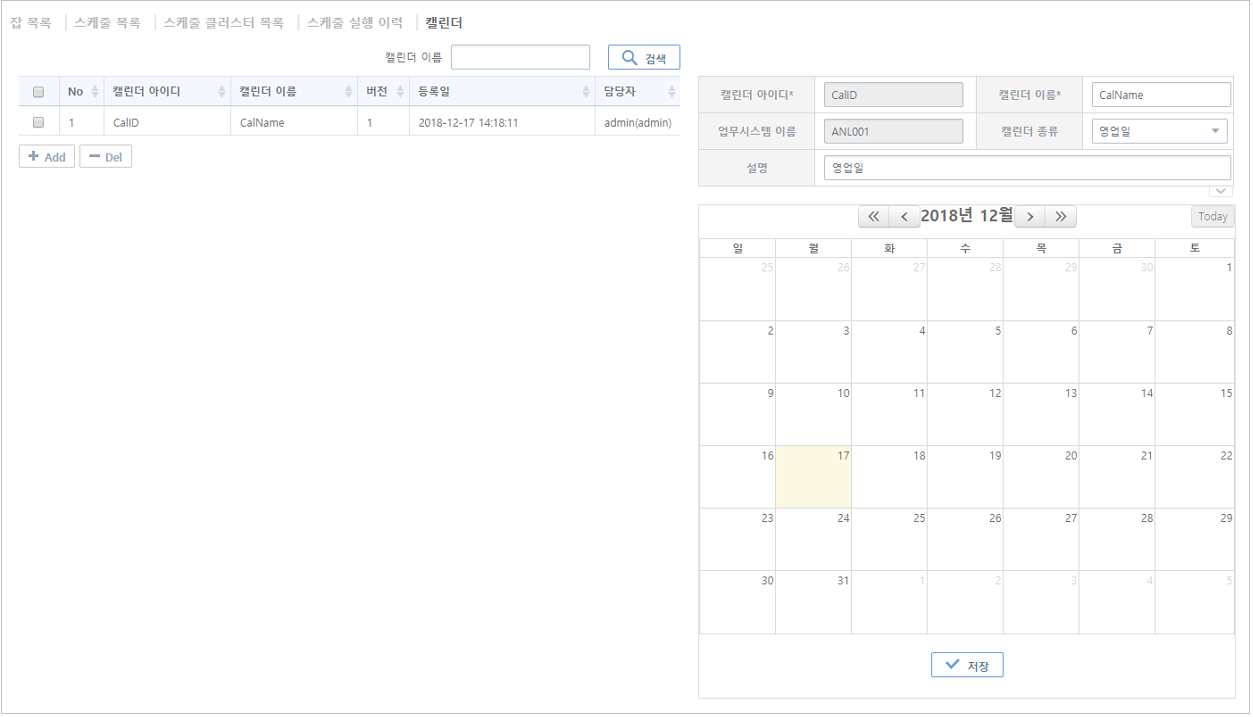
Task: Click the 토 weekday column header
Action: (x=1195, y=248)
